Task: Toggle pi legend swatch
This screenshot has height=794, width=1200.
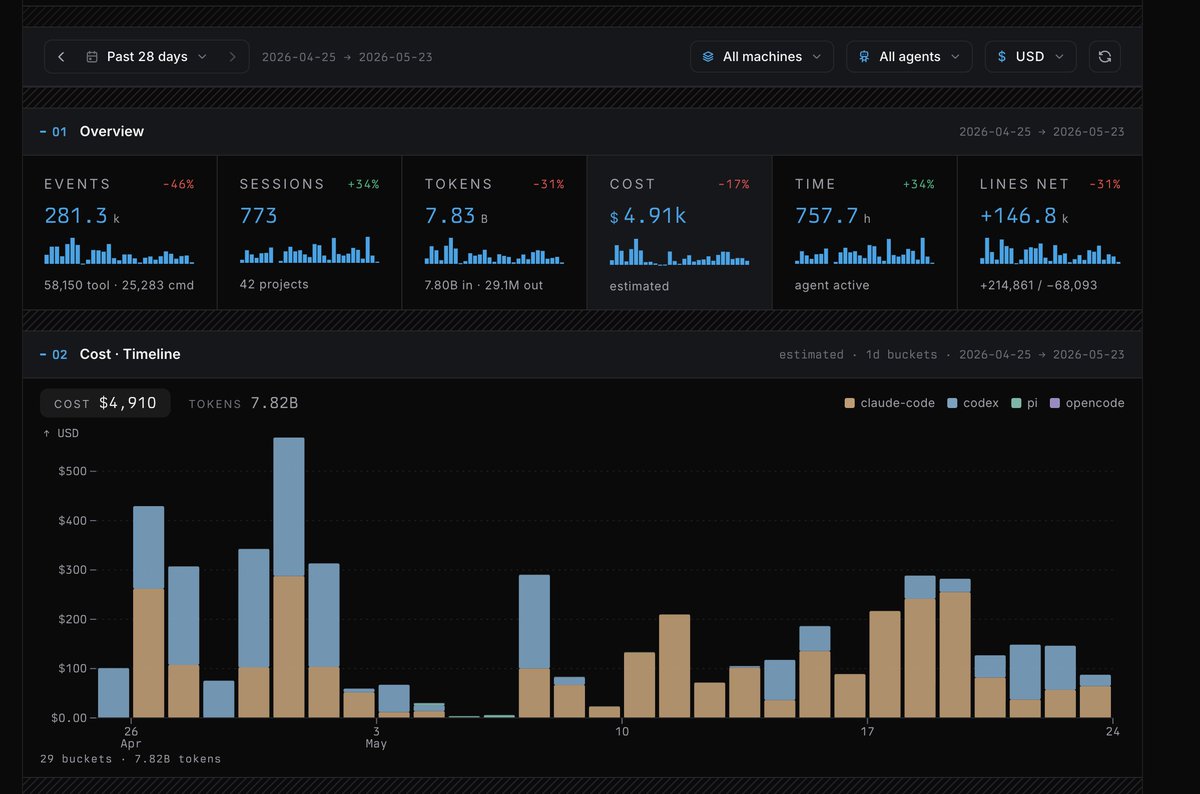Action: click(1016, 403)
